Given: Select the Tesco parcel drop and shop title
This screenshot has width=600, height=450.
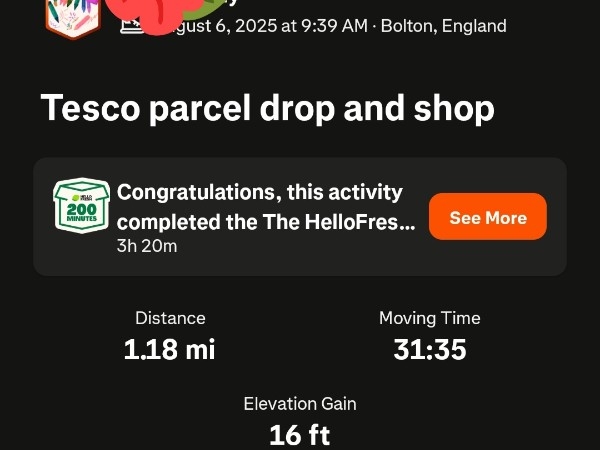Looking at the screenshot, I should point(267,108).
